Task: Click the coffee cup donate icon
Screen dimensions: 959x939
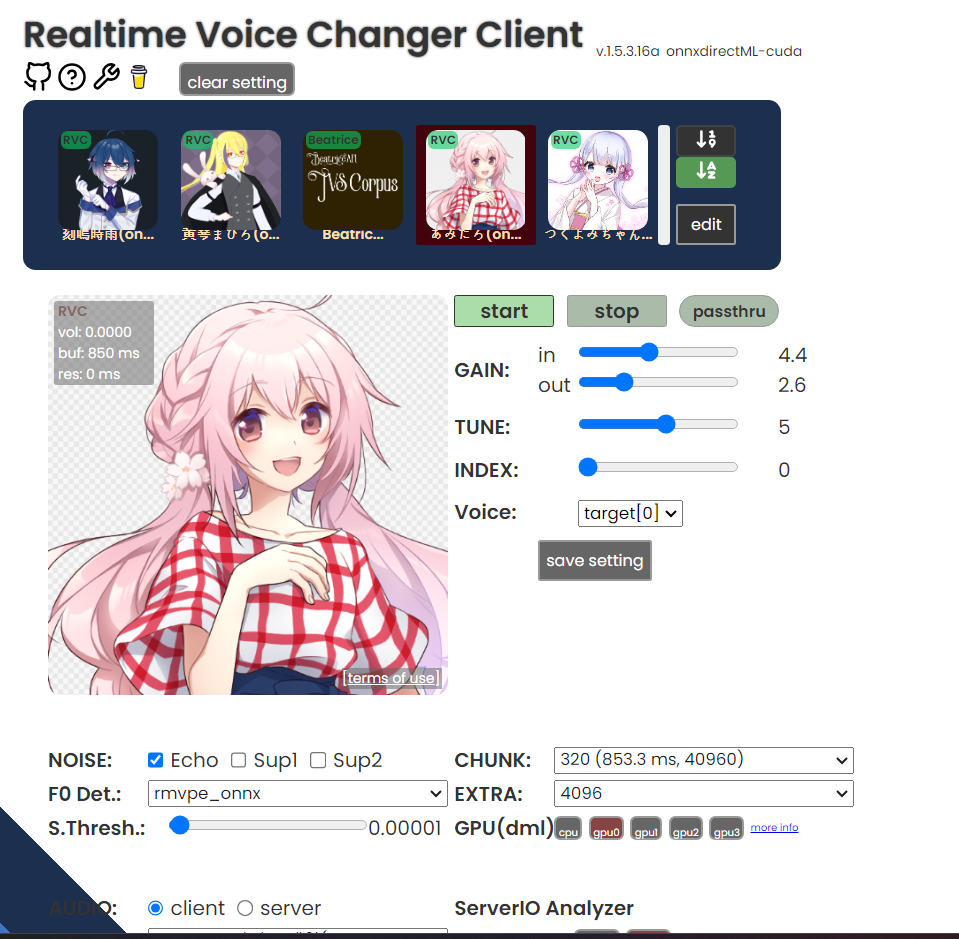Action: 139,77
